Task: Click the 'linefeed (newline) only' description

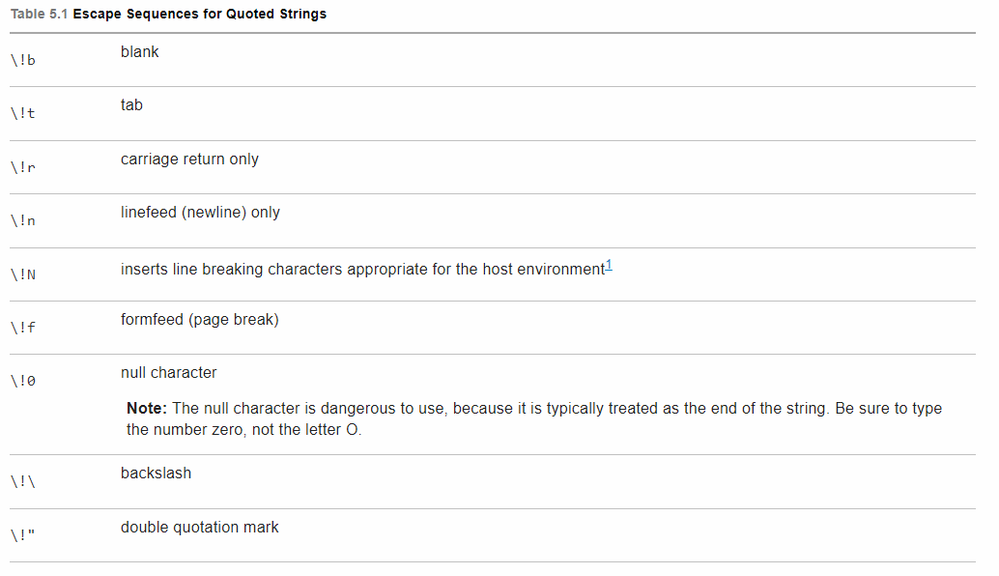Action: [200, 212]
